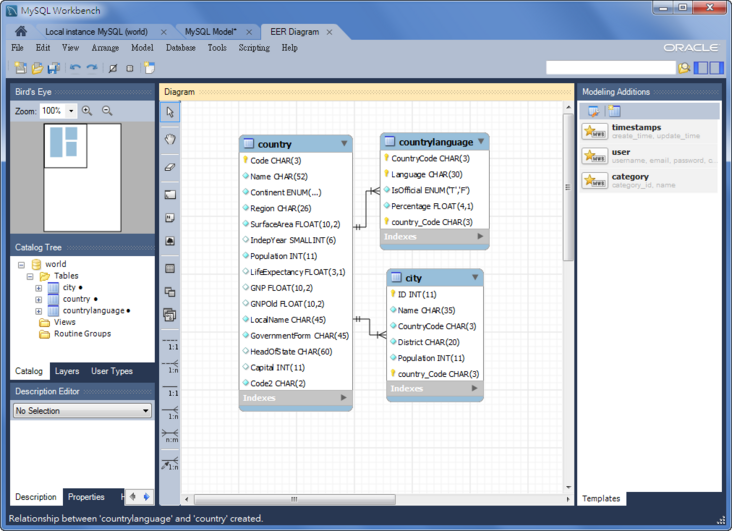
Task: Expand Indexes section of country table
Action: (343, 398)
